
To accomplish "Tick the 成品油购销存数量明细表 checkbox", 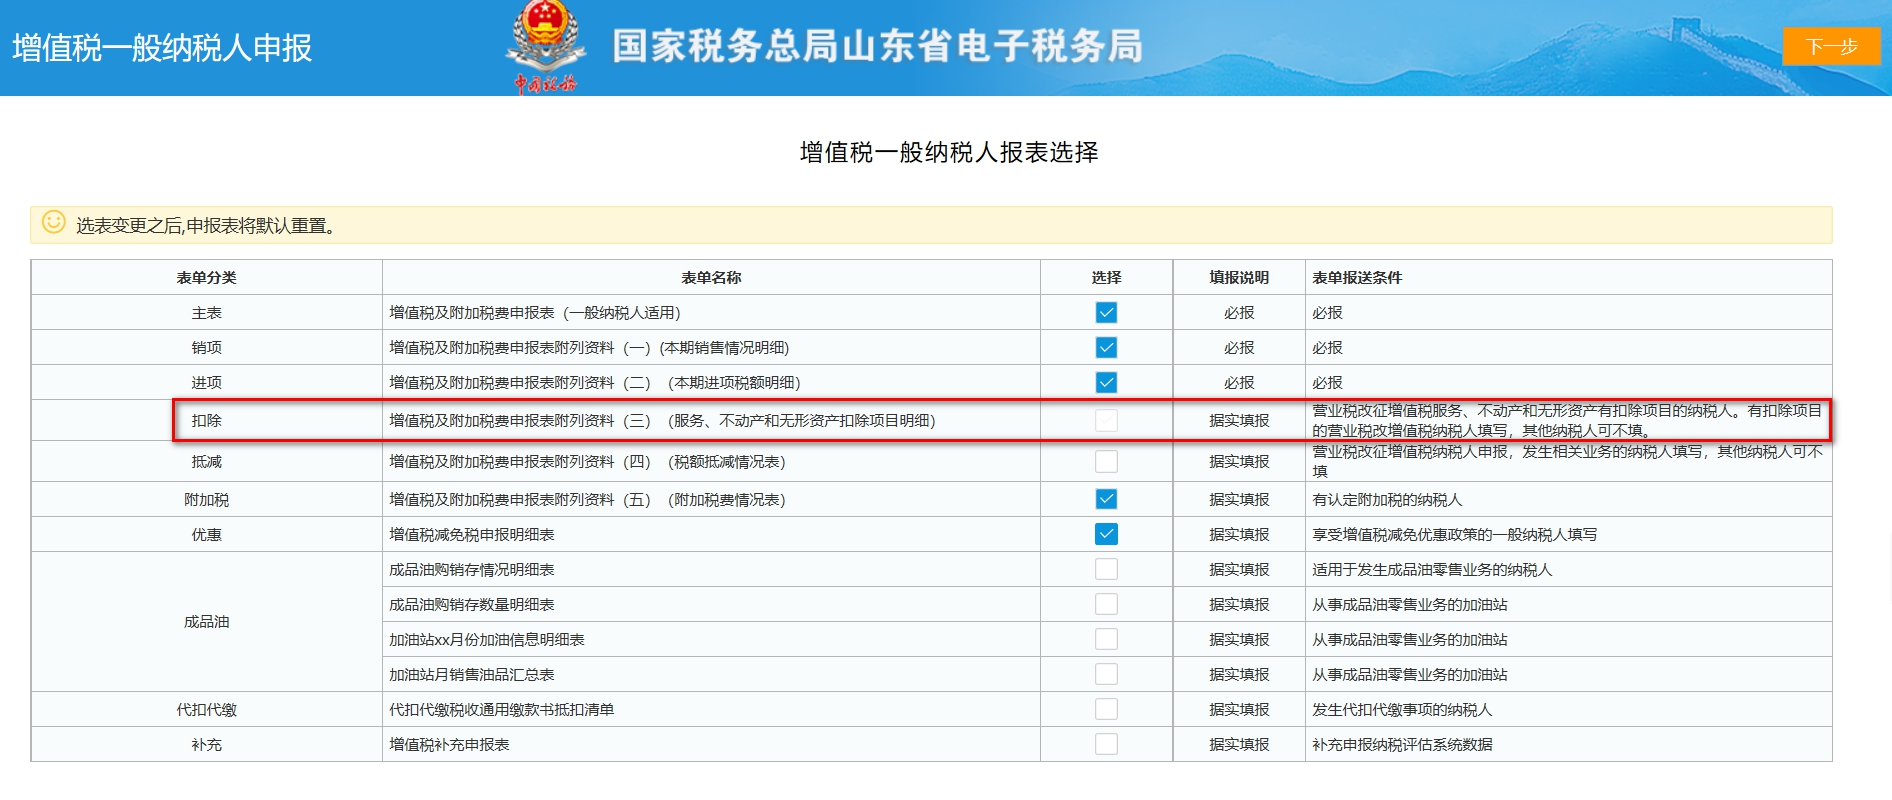I will (1106, 604).
